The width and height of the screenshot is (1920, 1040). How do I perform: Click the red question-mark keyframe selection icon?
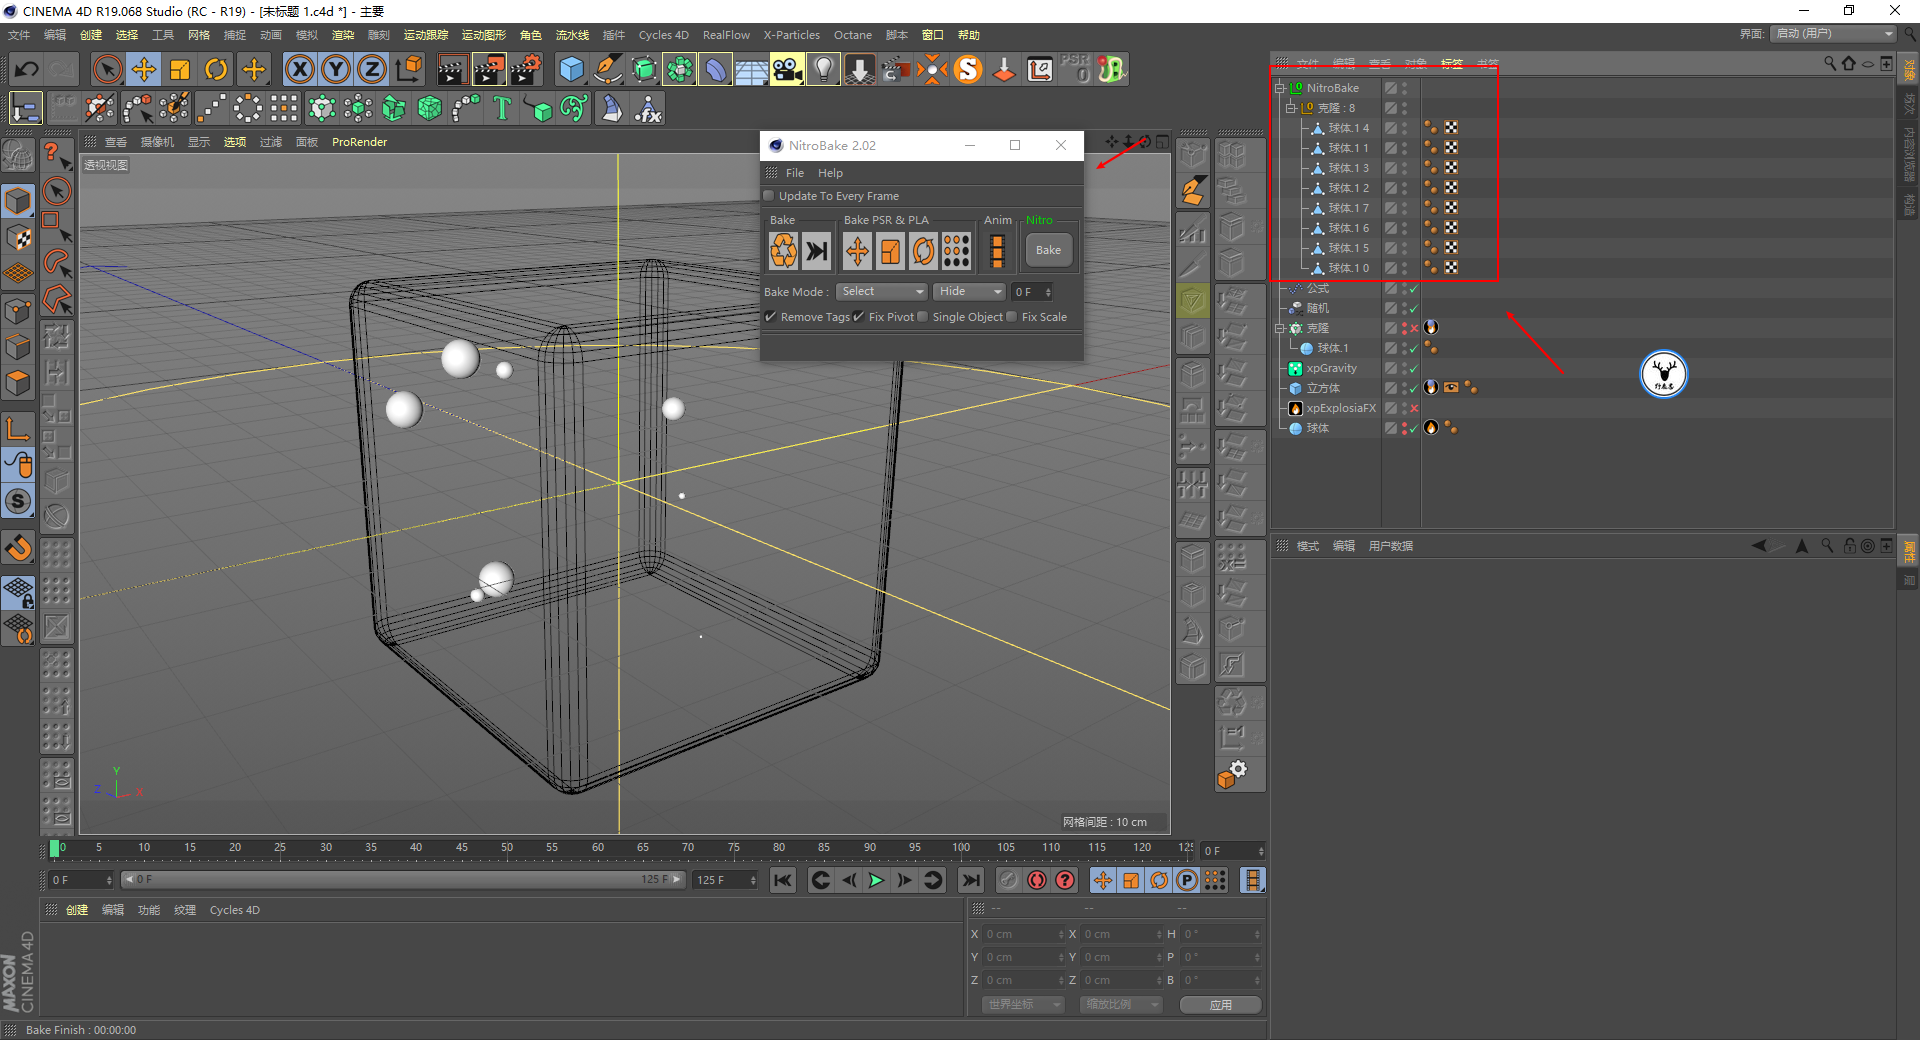click(1065, 880)
